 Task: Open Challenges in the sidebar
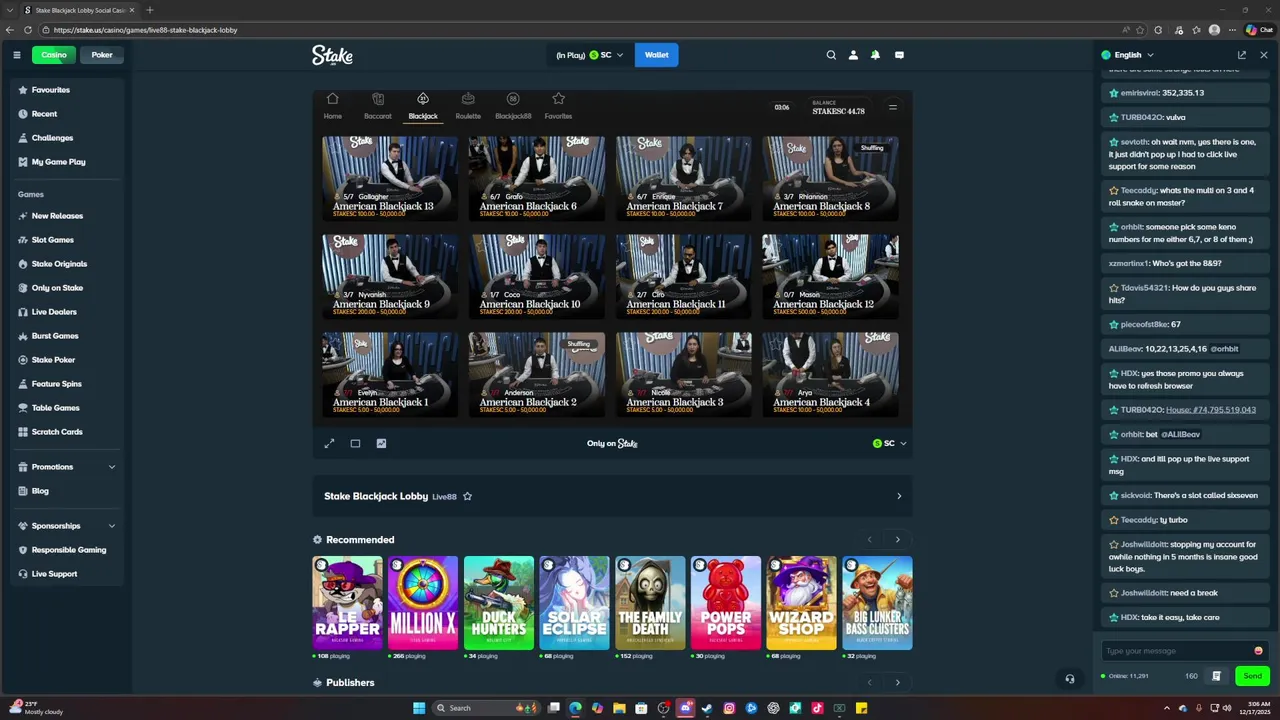pyautogui.click(x=68, y=138)
